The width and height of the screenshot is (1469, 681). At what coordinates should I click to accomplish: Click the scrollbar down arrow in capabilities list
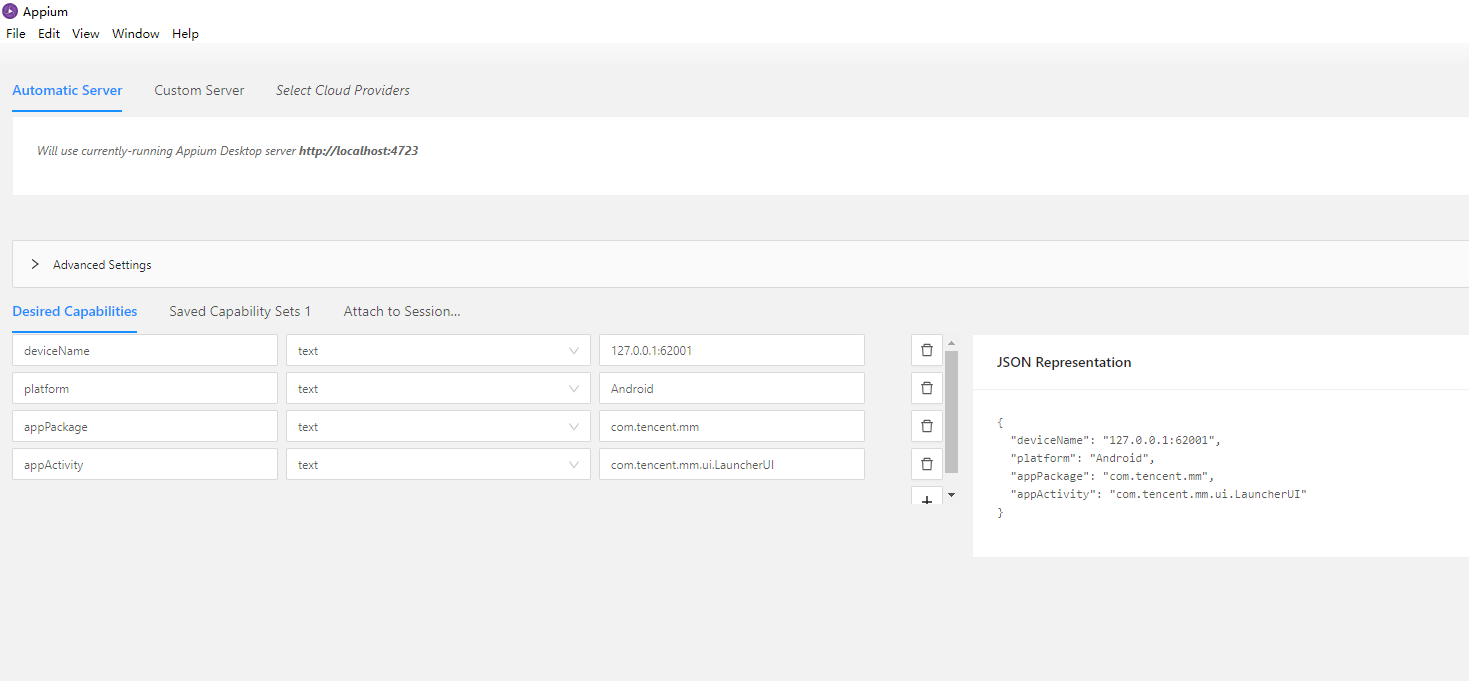(x=951, y=494)
